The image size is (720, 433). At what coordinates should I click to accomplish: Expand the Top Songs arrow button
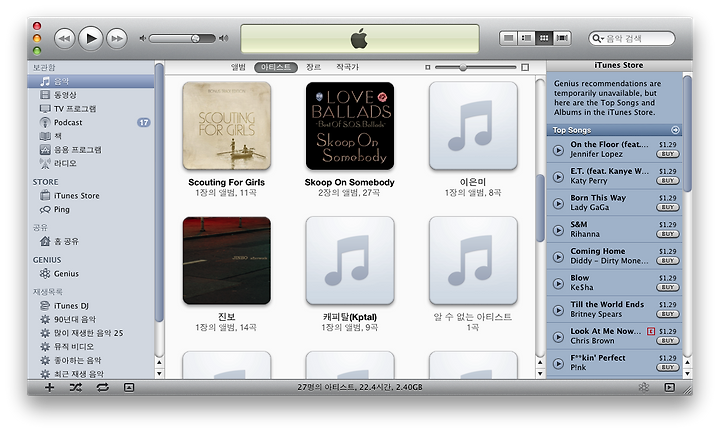675,130
